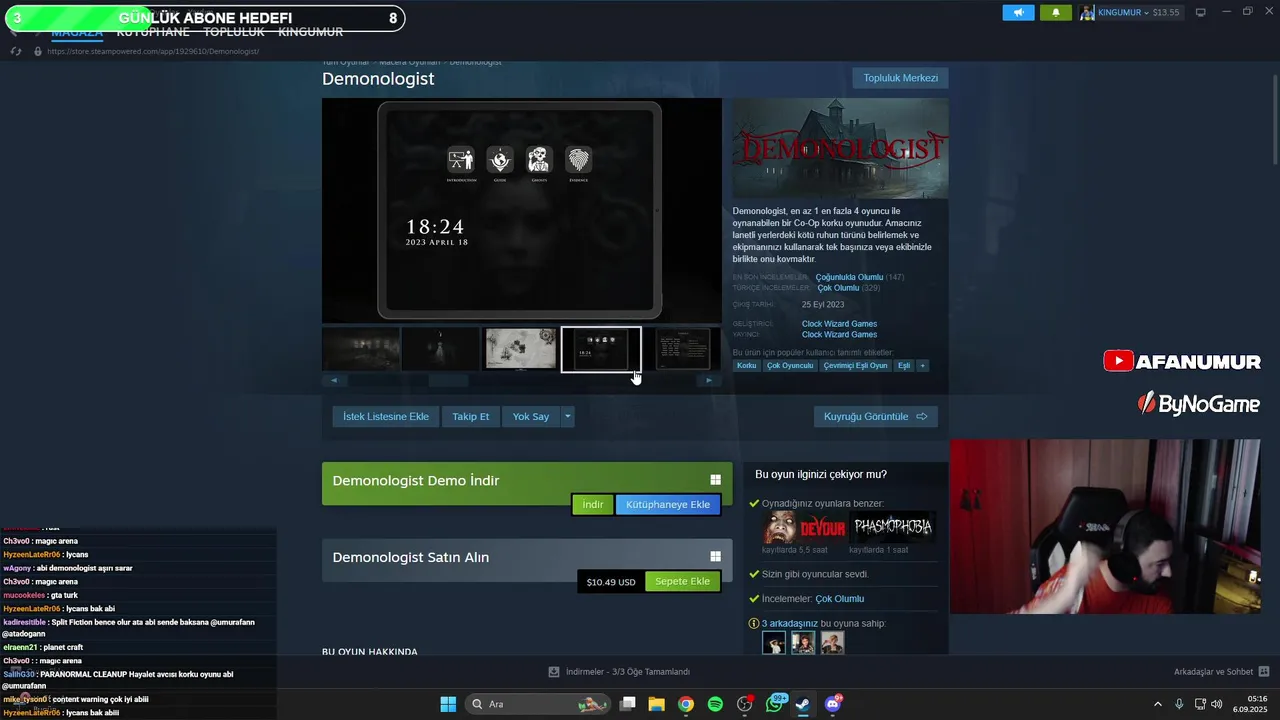Click the screenshot strip scroll handle
The width and height of the screenshot is (1280, 720).
[448, 380]
